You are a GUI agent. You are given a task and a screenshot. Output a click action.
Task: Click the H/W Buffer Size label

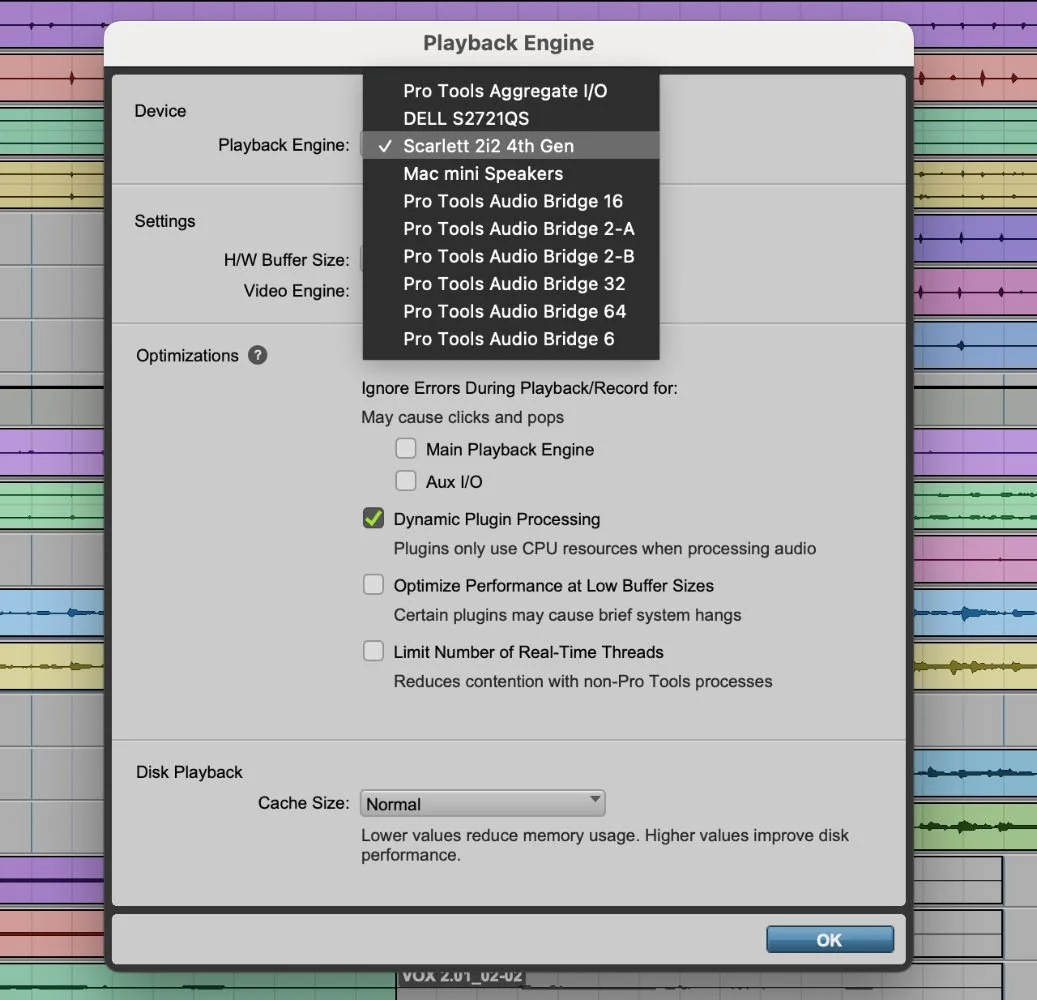(x=286, y=260)
